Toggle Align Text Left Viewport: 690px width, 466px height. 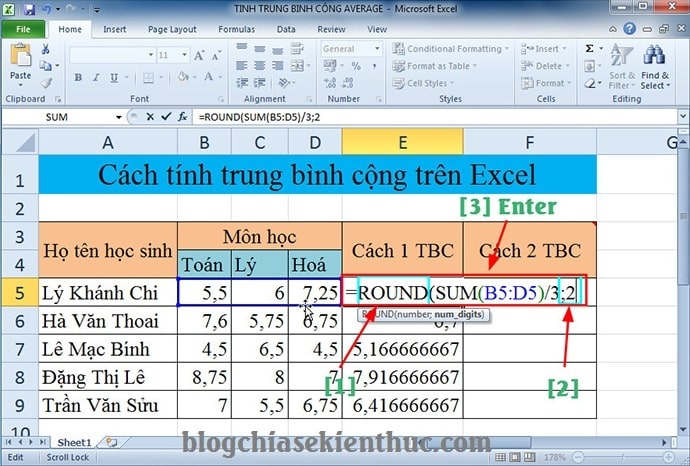[x=241, y=66]
